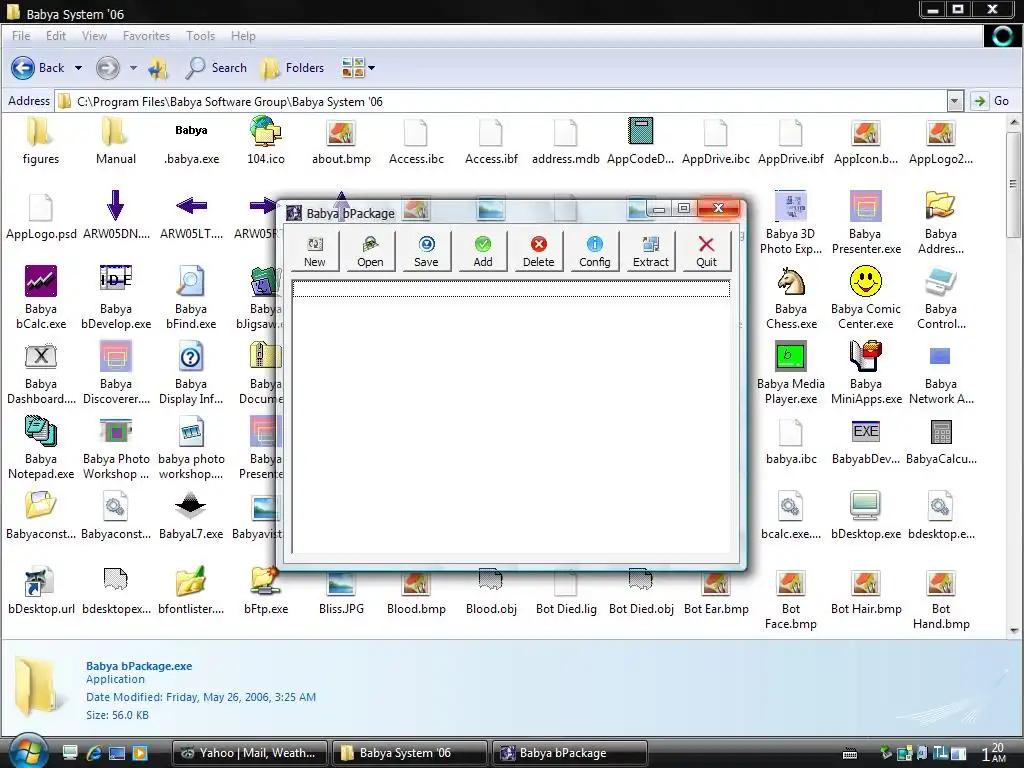Open a package with the Open button
This screenshot has width=1024, height=768.
(370, 251)
